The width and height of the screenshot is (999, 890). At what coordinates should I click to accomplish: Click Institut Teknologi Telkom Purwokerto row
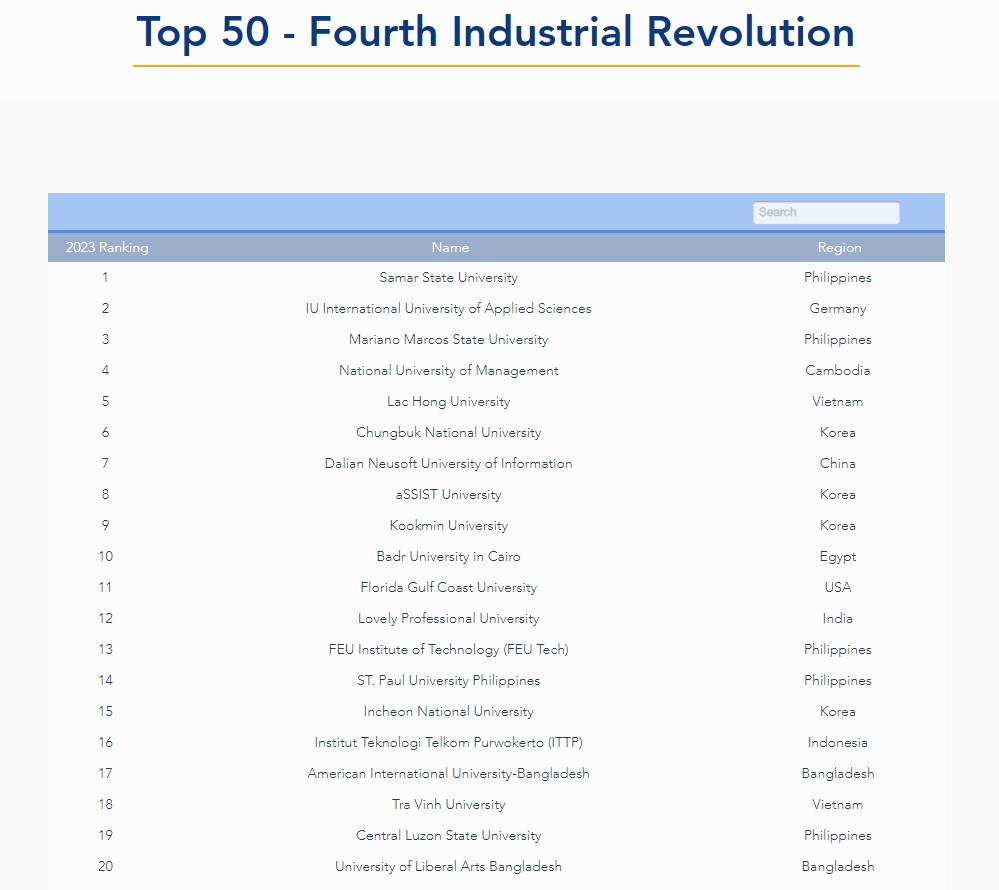pyautogui.click(x=448, y=743)
